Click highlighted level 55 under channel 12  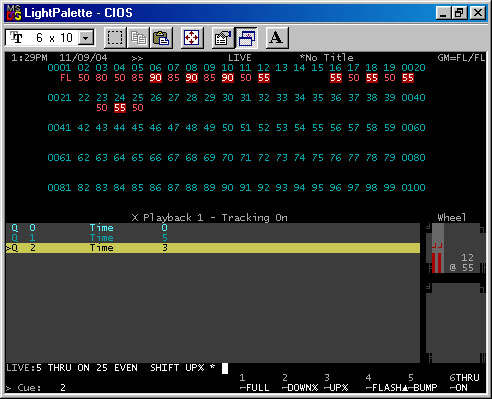pyautogui.click(x=264, y=78)
